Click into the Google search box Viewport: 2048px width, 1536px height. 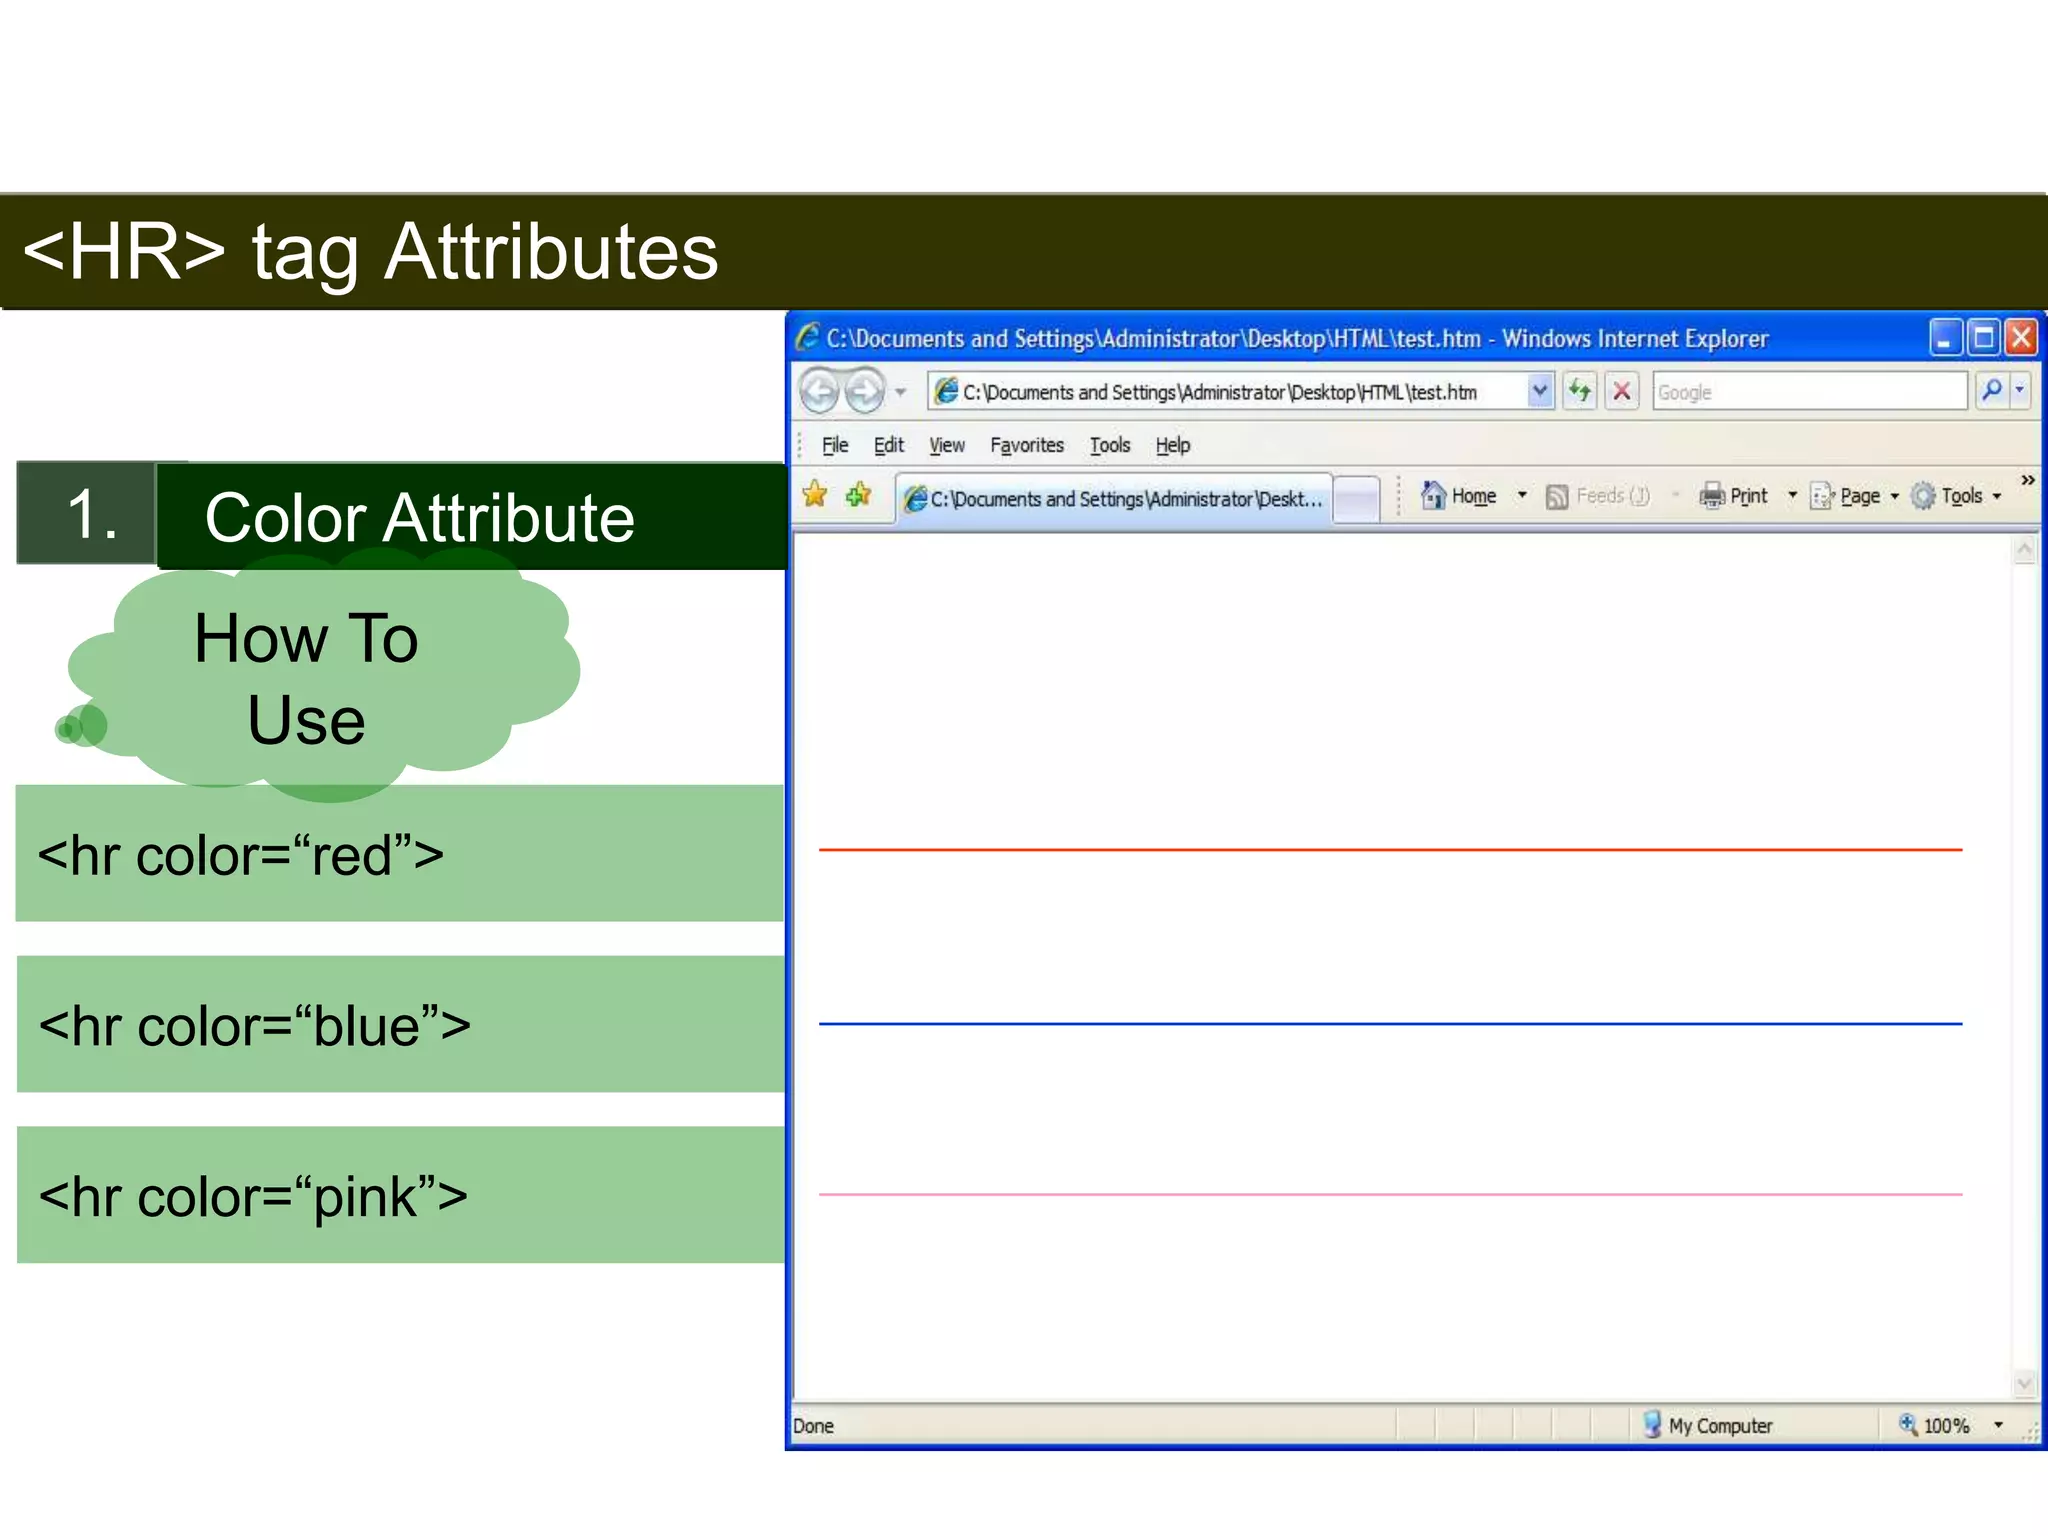point(1809,391)
